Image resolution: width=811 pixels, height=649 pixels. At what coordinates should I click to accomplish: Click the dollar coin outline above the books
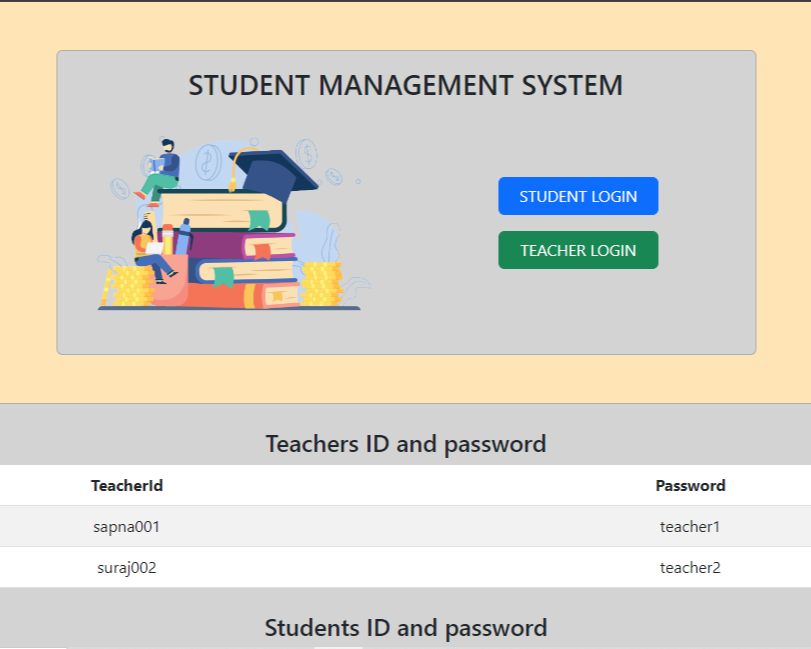209,160
